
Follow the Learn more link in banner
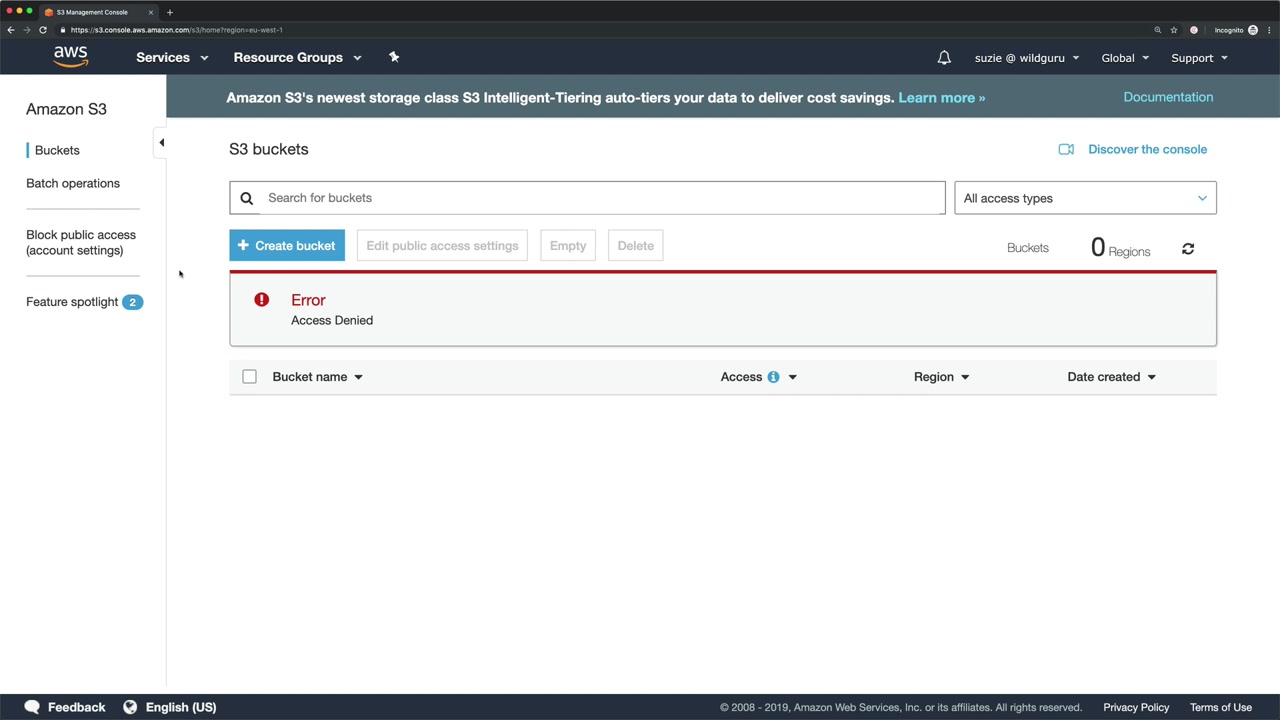(942, 98)
